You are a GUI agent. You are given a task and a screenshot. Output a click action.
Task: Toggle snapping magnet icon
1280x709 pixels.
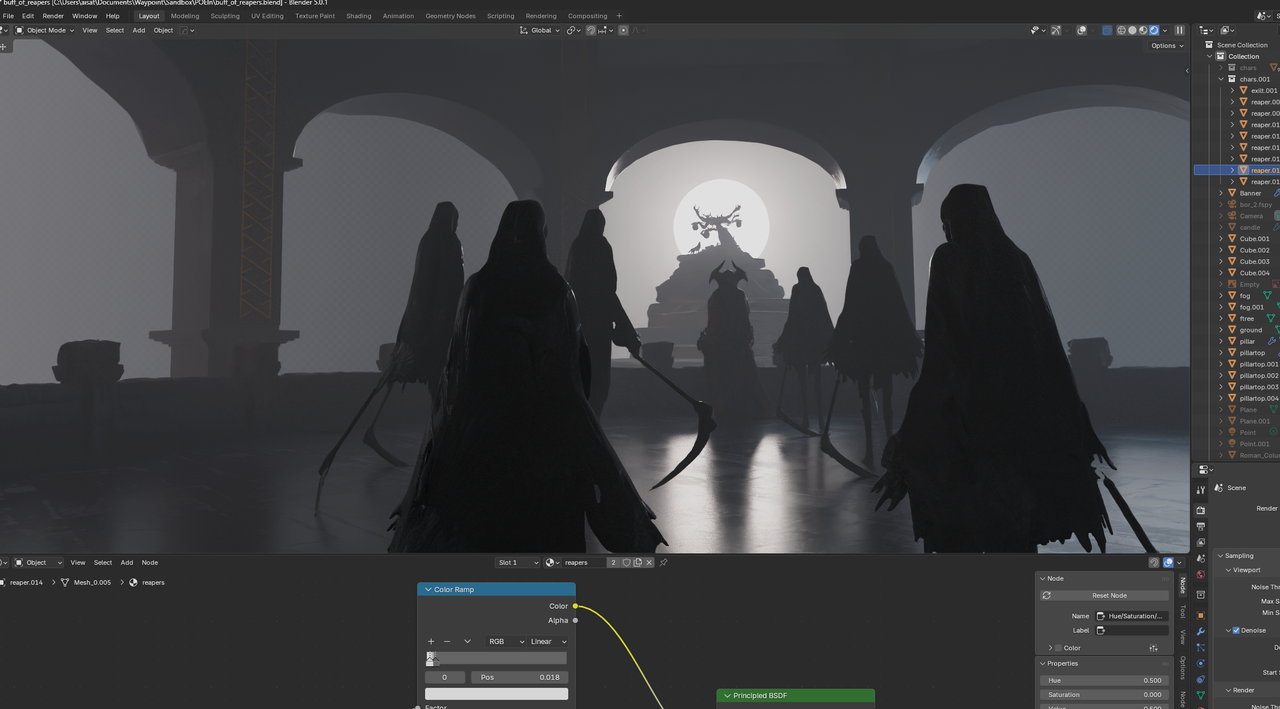(591, 30)
